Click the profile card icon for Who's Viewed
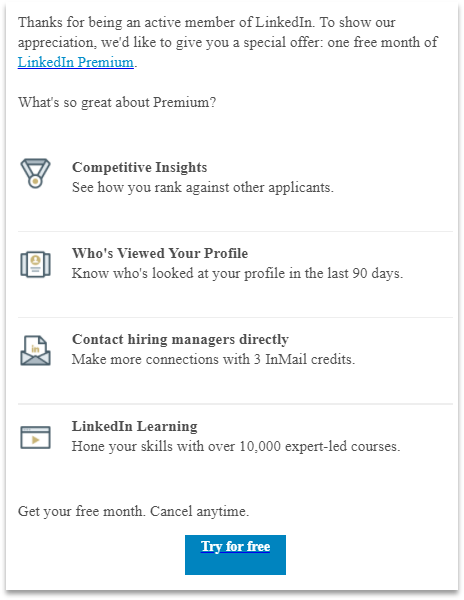This screenshot has height=600, width=464. 35,264
